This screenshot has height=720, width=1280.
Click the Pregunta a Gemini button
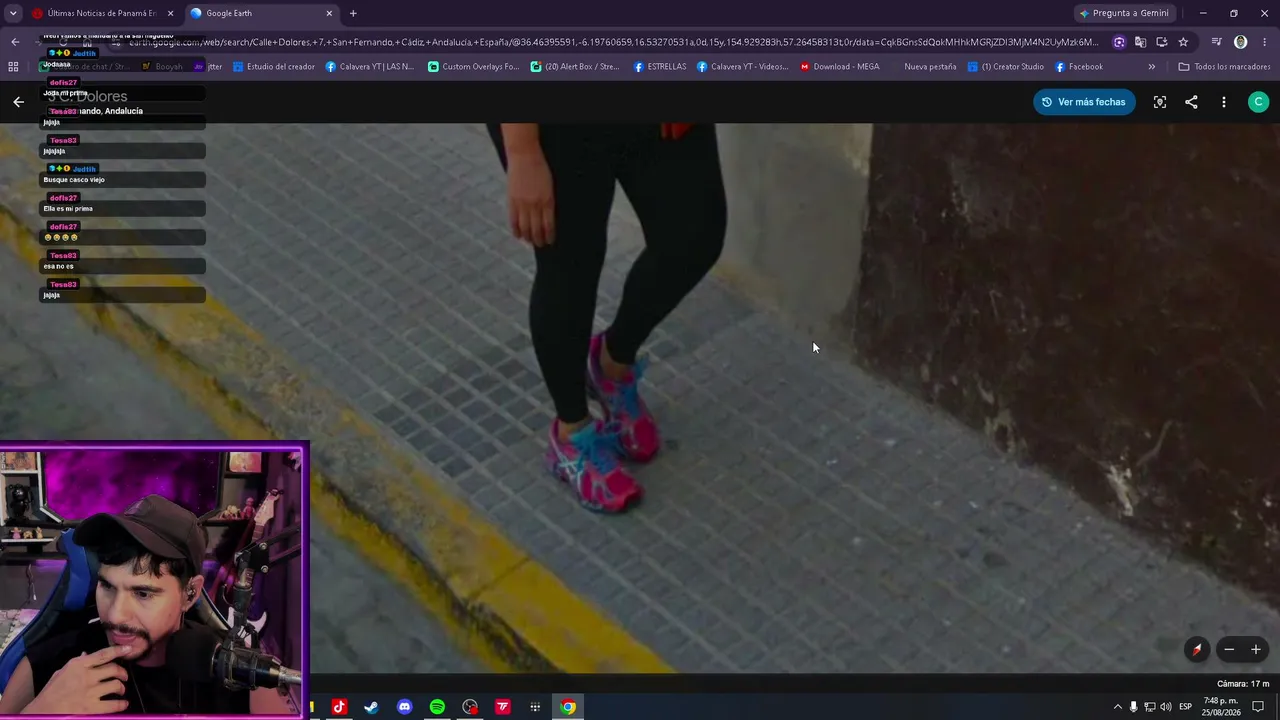tap(1124, 13)
